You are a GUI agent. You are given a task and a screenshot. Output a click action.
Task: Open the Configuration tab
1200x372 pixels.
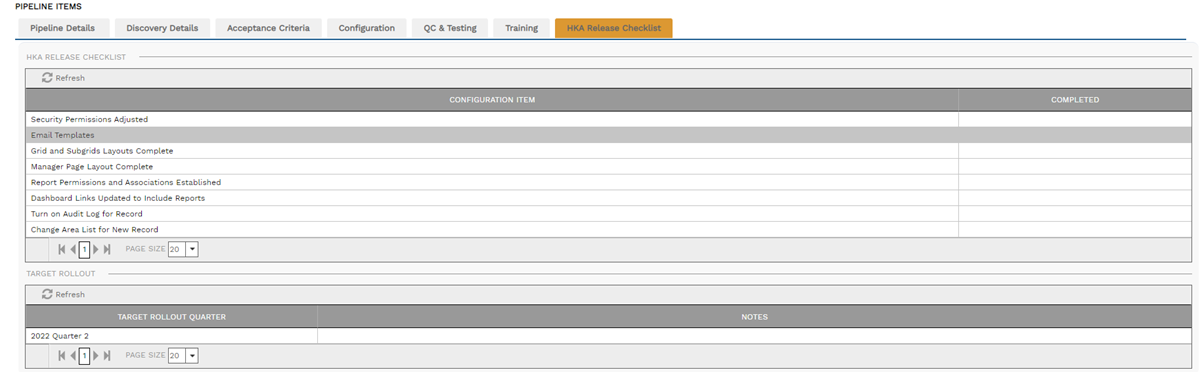[x=366, y=28]
